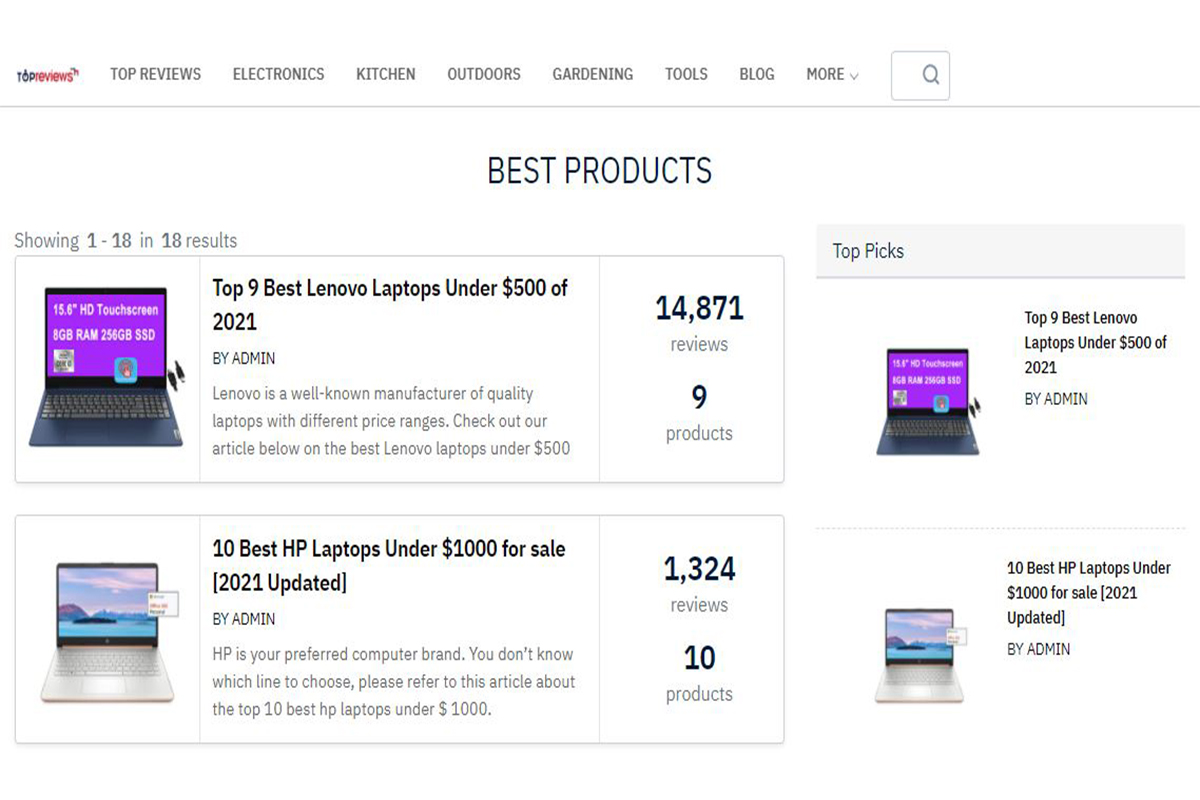
Task: Click the TopReviews logo
Action: click(48, 75)
